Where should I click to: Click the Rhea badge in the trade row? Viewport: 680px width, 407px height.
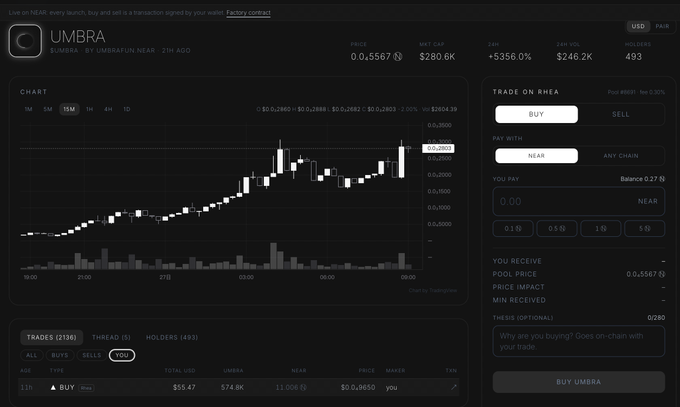(86, 388)
